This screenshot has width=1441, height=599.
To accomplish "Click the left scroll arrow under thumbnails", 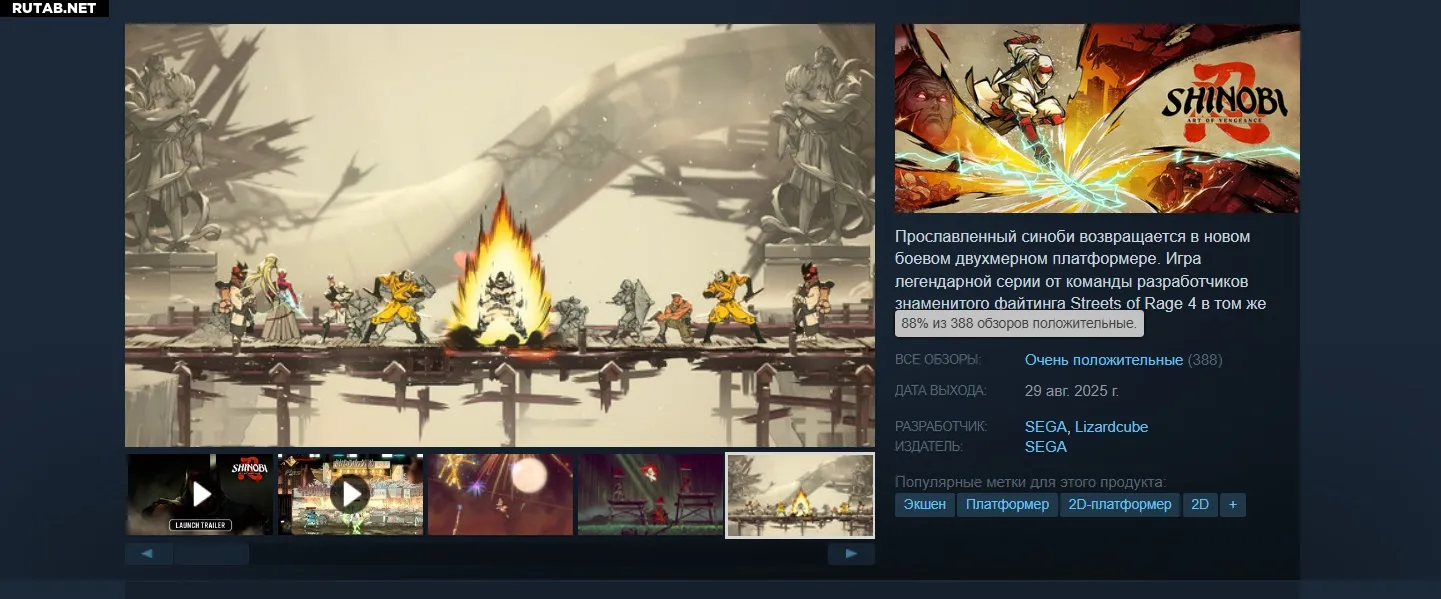I will tap(148, 553).
